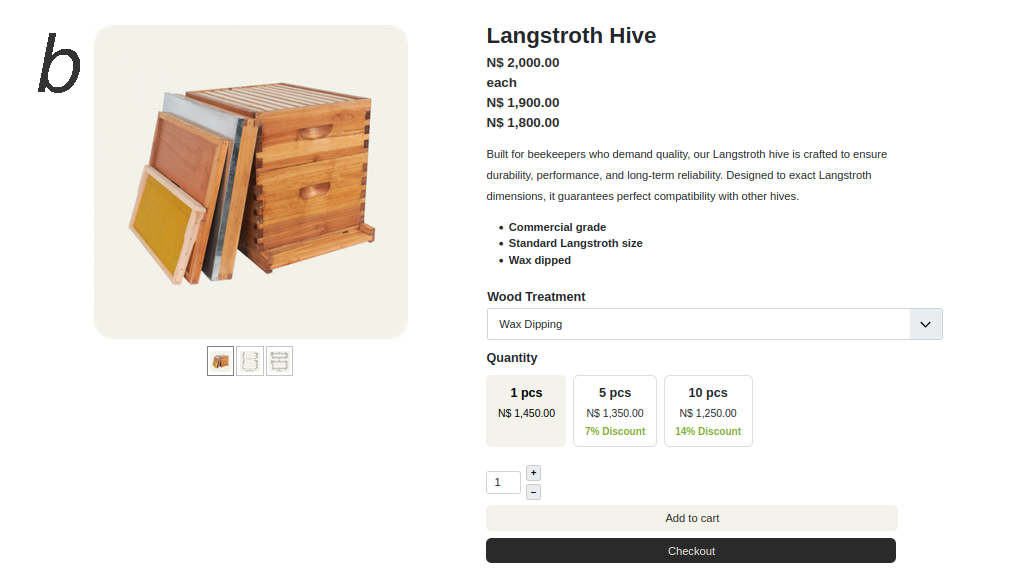Select the color hive photo thumbnail
Screen dimensions: 1026x573
(x=220, y=361)
